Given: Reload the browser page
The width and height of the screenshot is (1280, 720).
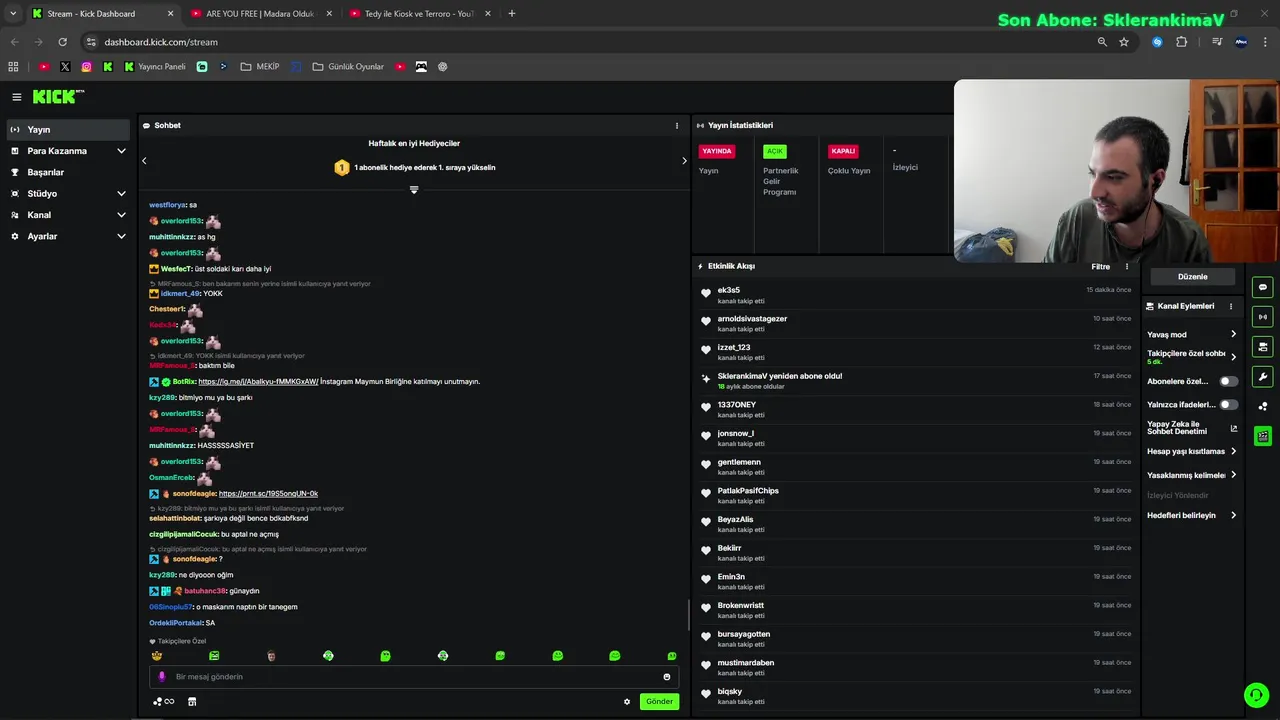Looking at the screenshot, I should coord(62,42).
